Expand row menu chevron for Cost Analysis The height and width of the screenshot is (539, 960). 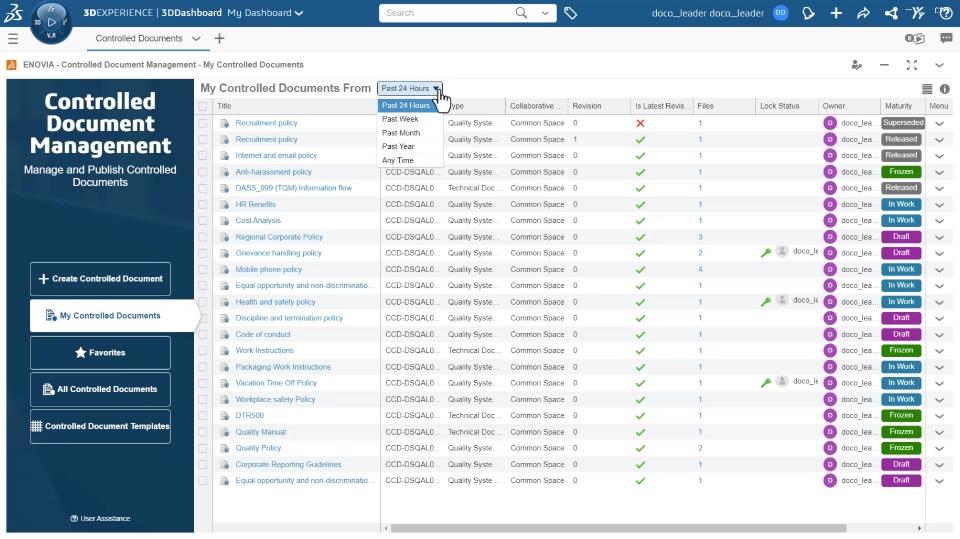pyautogui.click(x=939, y=221)
